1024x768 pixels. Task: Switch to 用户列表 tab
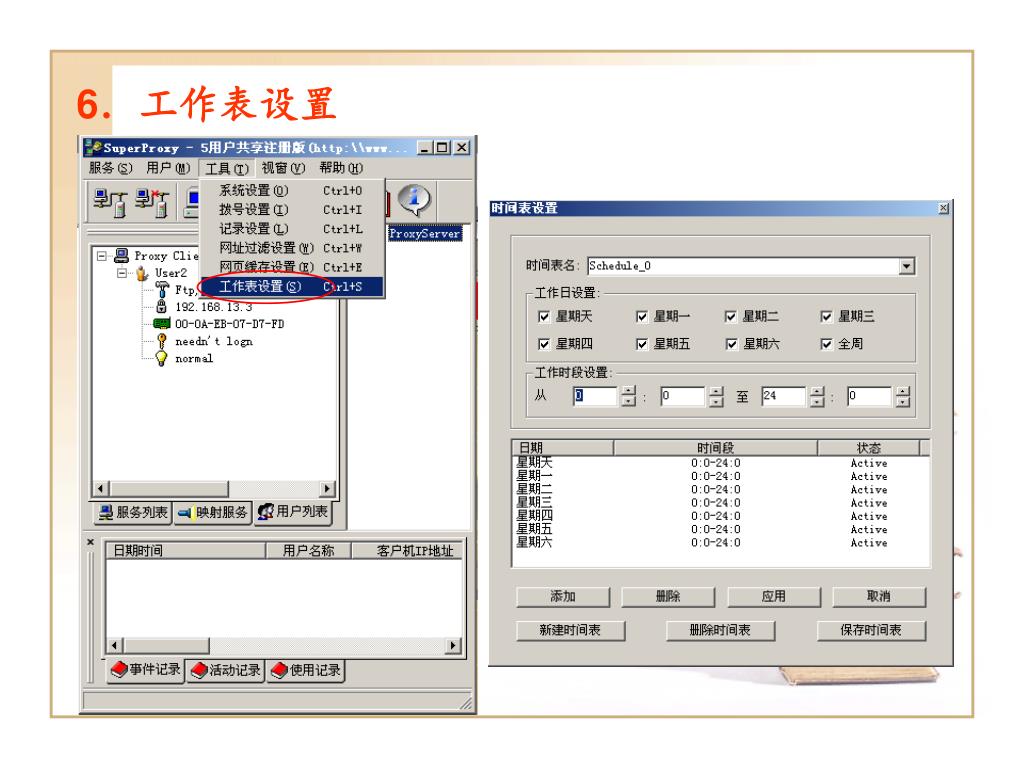[x=293, y=511]
